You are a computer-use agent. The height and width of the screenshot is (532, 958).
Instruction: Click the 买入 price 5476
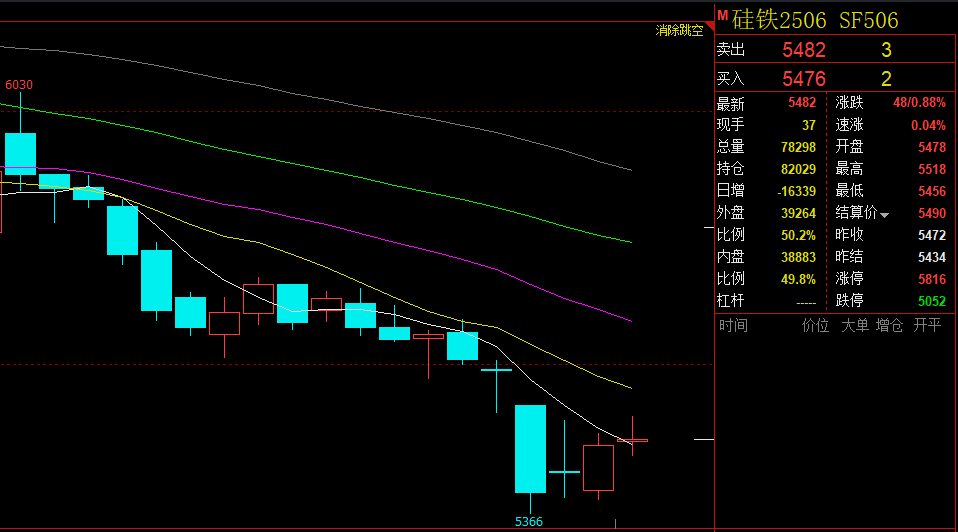click(x=803, y=79)
